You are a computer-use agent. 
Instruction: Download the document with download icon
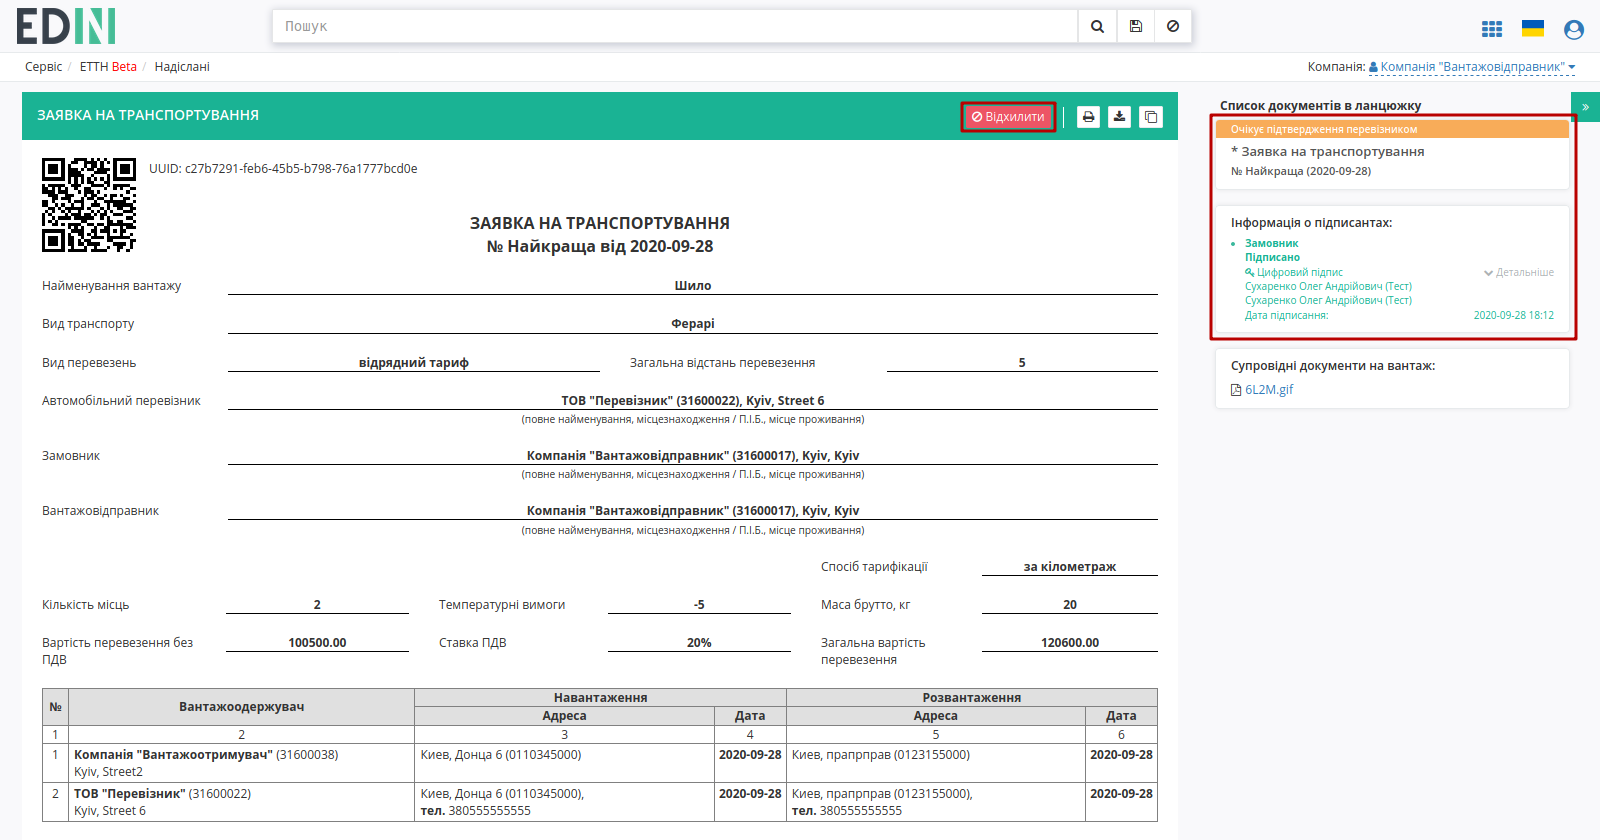point(1120,117)
